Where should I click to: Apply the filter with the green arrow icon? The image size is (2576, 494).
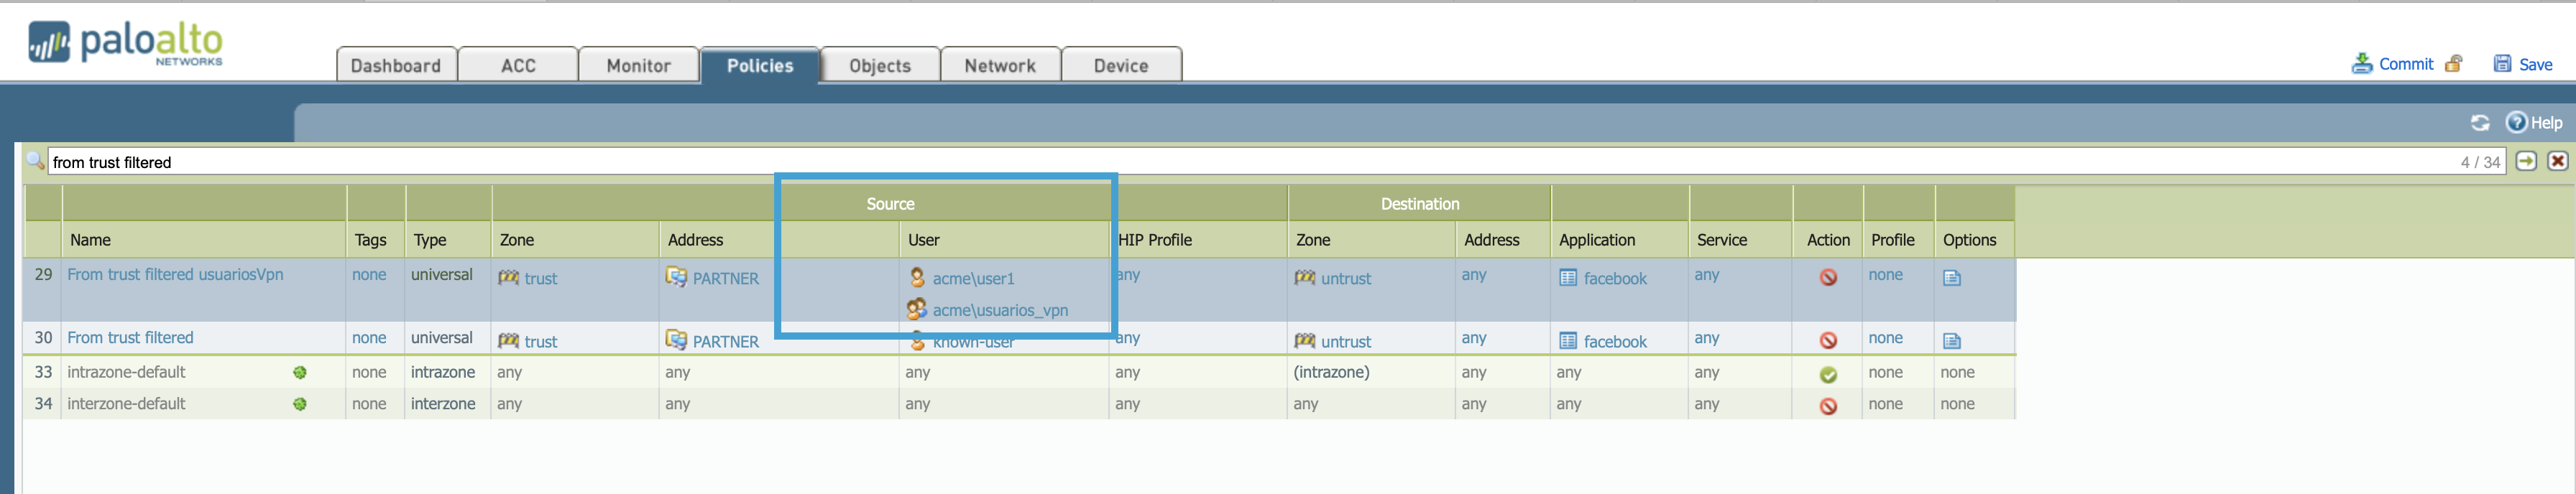[x=2526, y=161]
